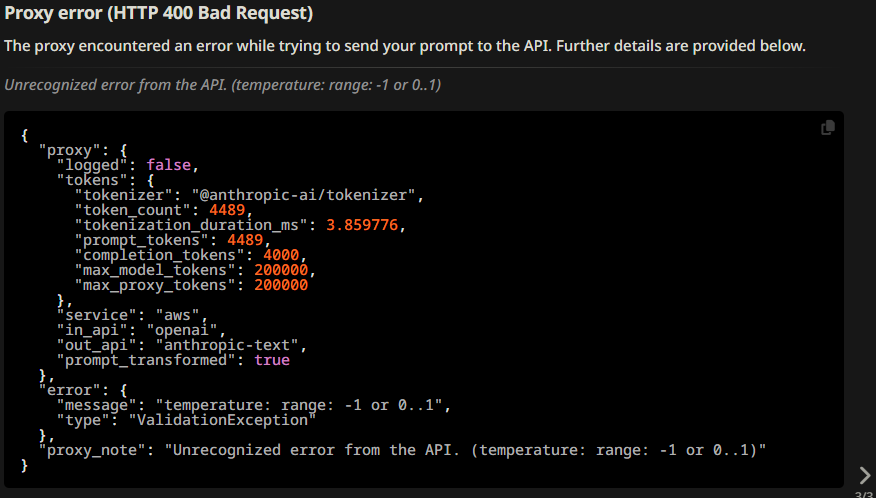This screenshot has height=498, width=876.
Task: Click the italic Unrecognized error line
Action: (x=222, y=85)
